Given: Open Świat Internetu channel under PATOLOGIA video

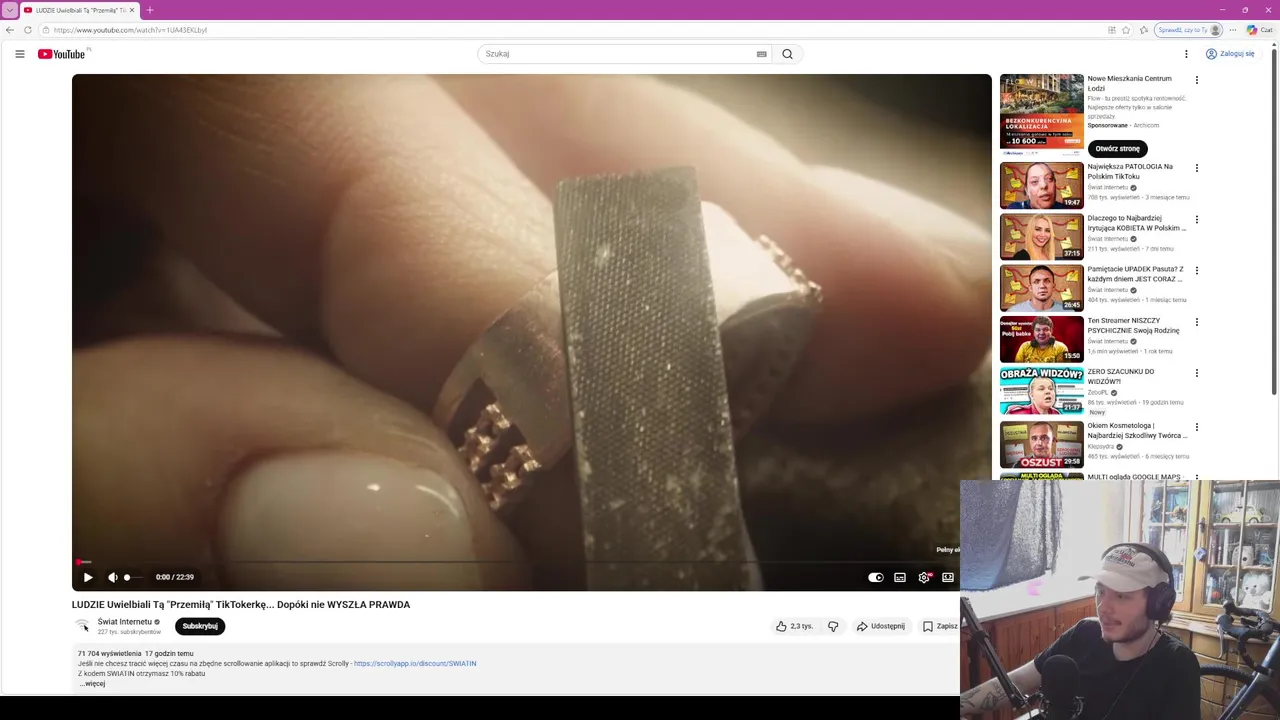Looking at the screenshot, I should pyautogui.click(x=1108, y=188).
